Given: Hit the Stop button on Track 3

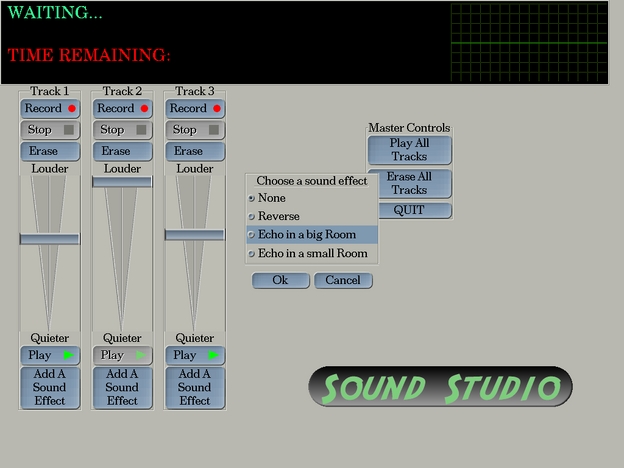Looking at the screenshot, I should point(194,130).
